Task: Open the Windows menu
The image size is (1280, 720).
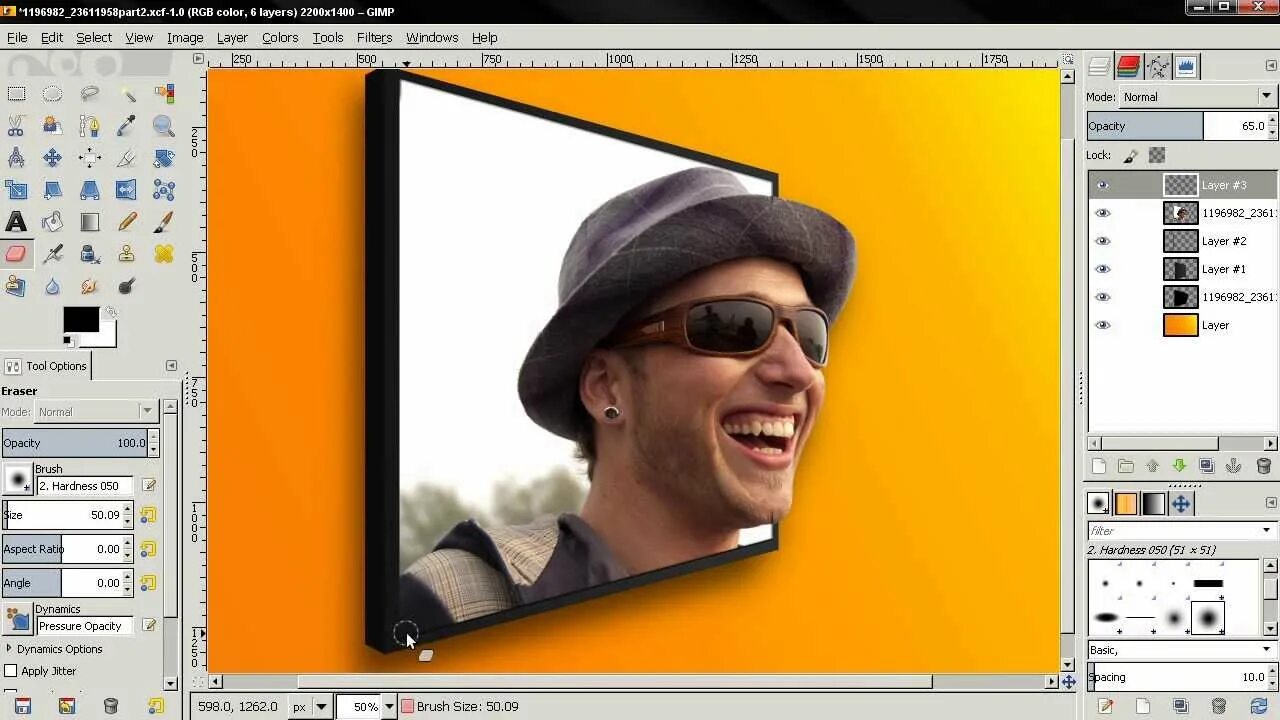Action: tap(432, 37)
